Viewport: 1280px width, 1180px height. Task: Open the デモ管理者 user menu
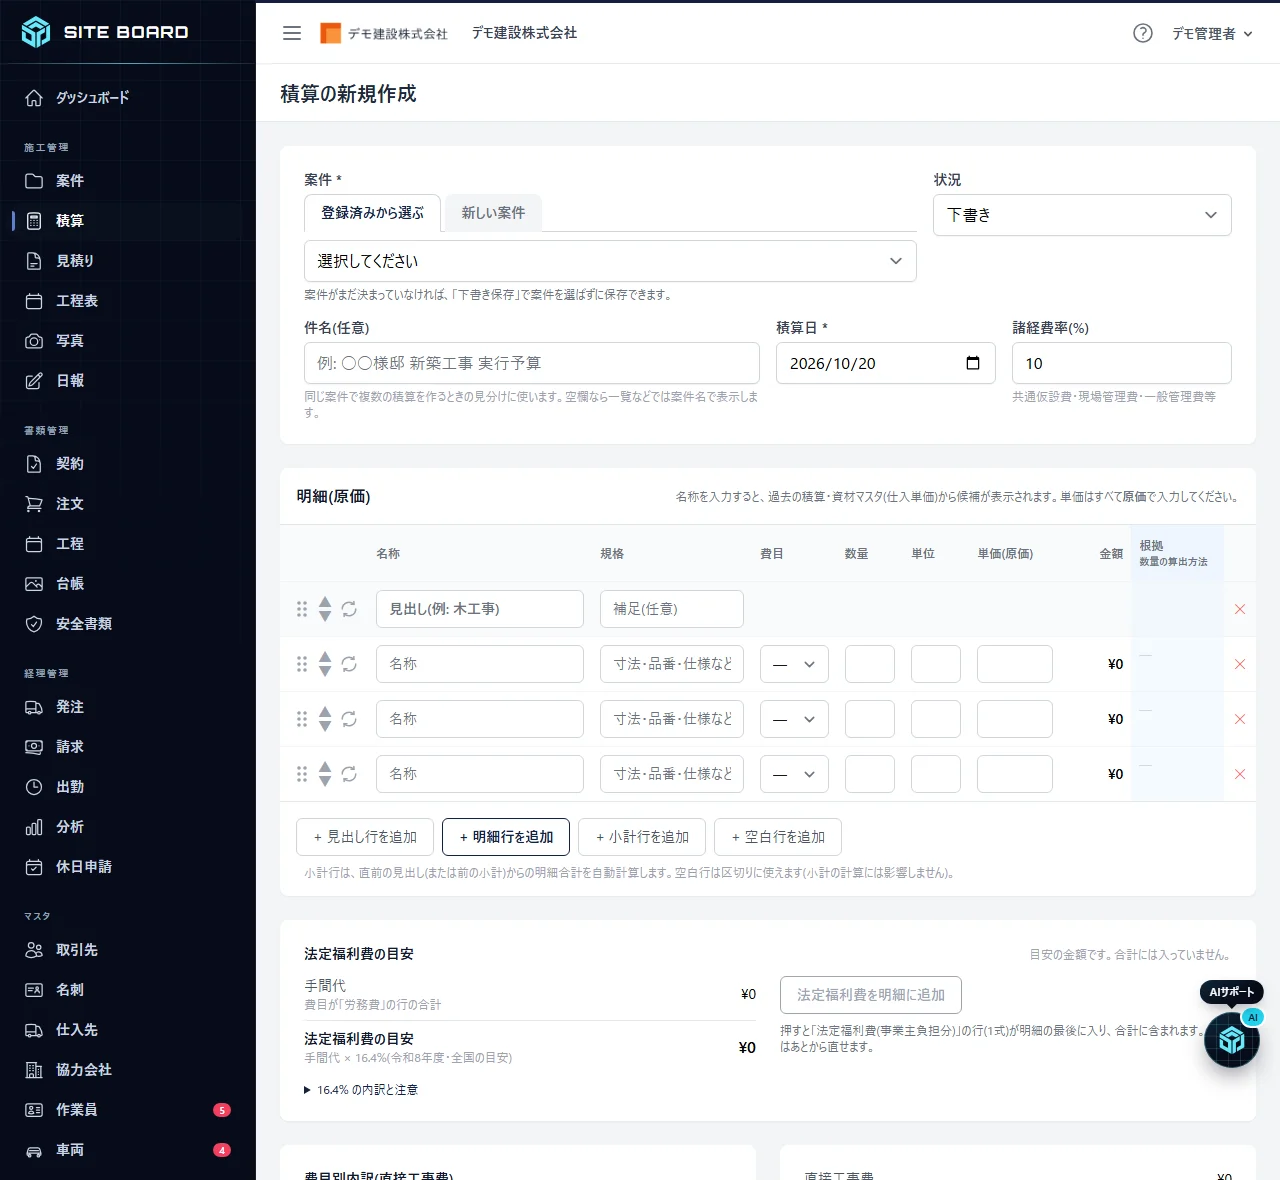(1212, 33)
